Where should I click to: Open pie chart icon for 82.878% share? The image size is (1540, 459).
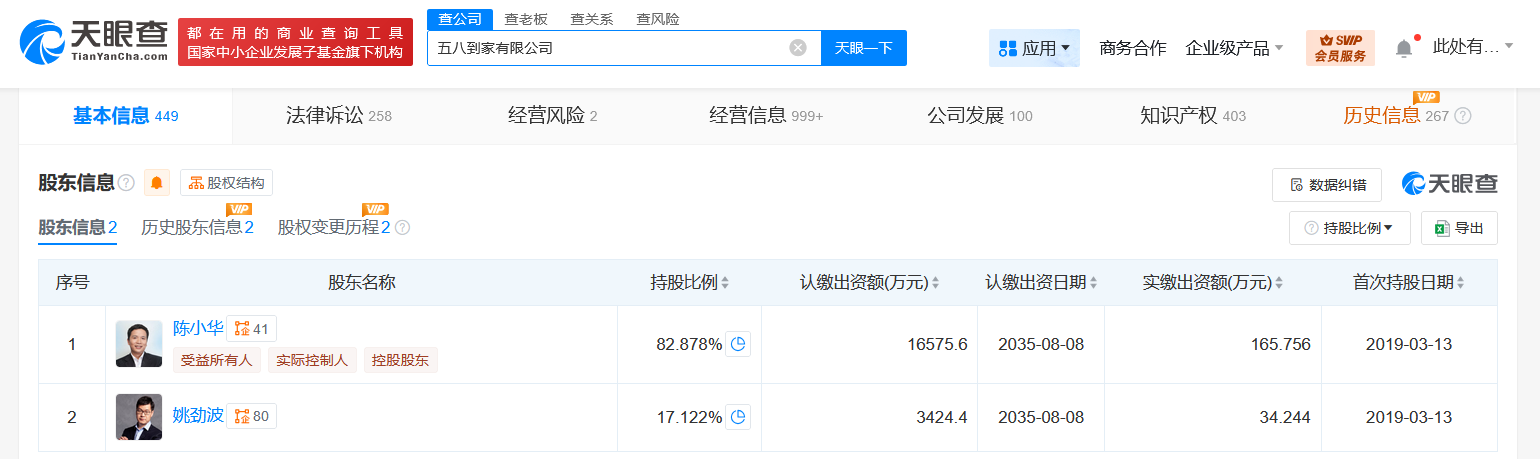tap(738, 344)
